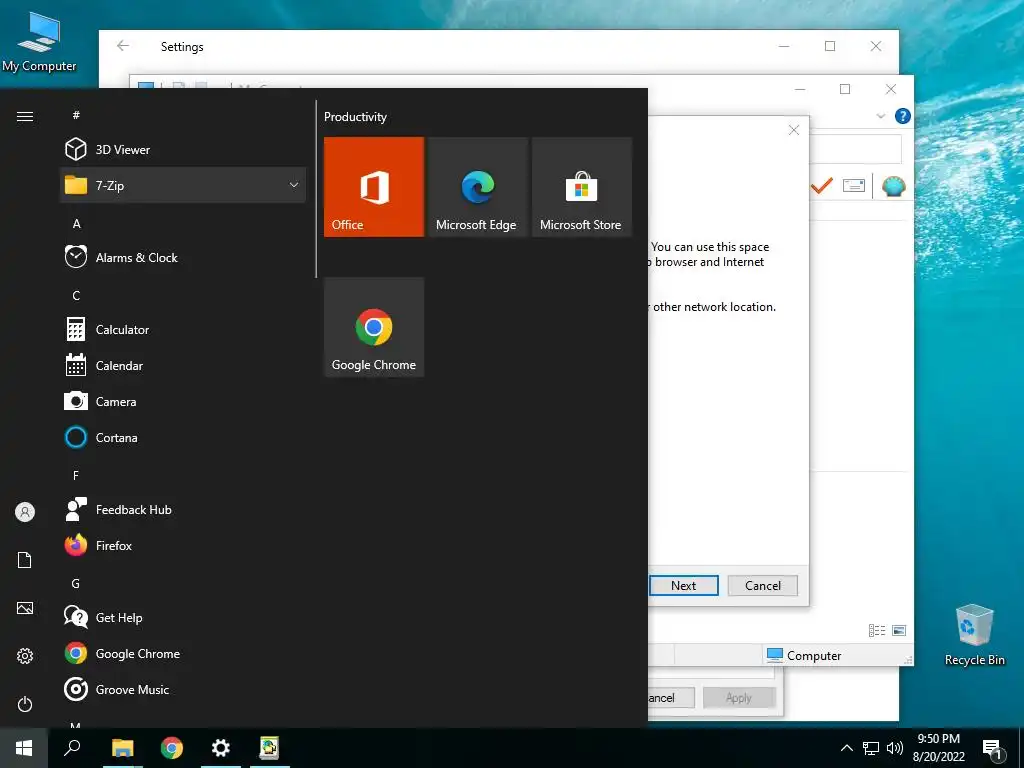Viewport: 1024px width, 768px height.
Task: Open the clock showing 9:50 PM
Action: (x=938, y=748)
